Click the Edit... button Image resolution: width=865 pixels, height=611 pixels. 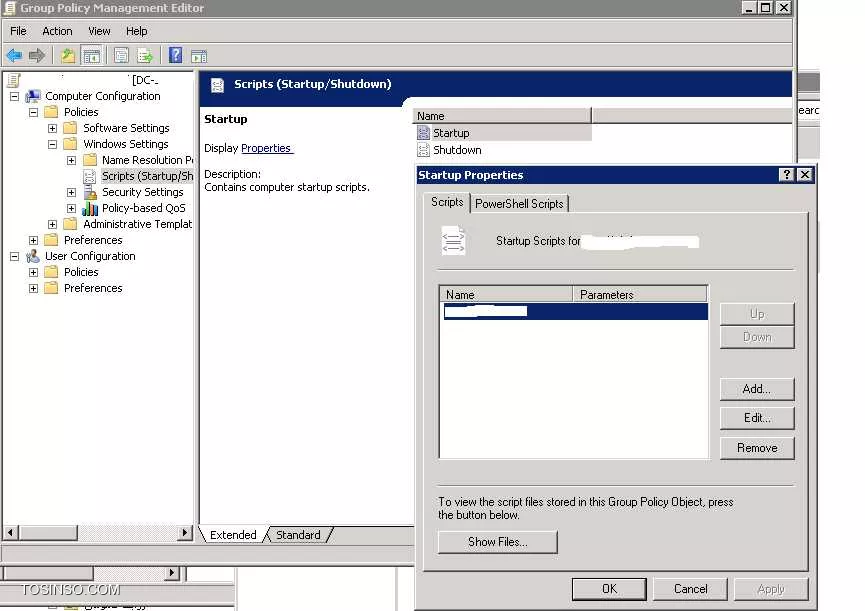[757, 418]
